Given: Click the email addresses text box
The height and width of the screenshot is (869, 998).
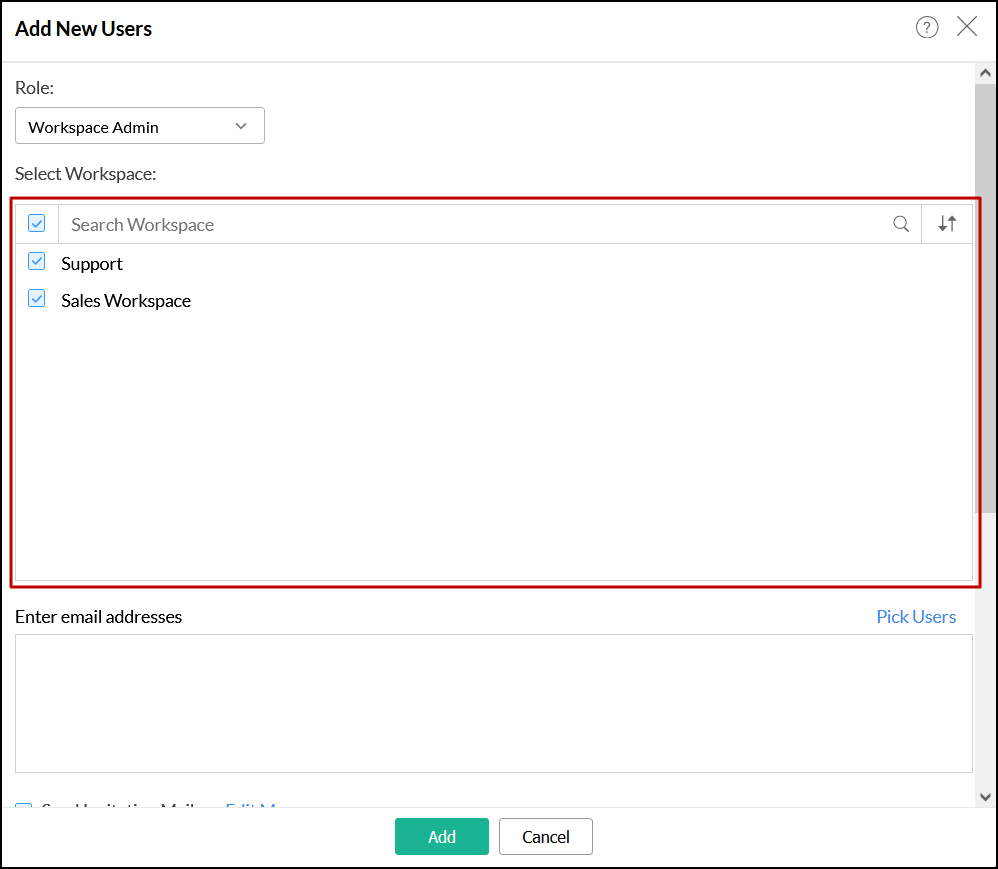Looking at the screenshot, I should tap(493, 703).
